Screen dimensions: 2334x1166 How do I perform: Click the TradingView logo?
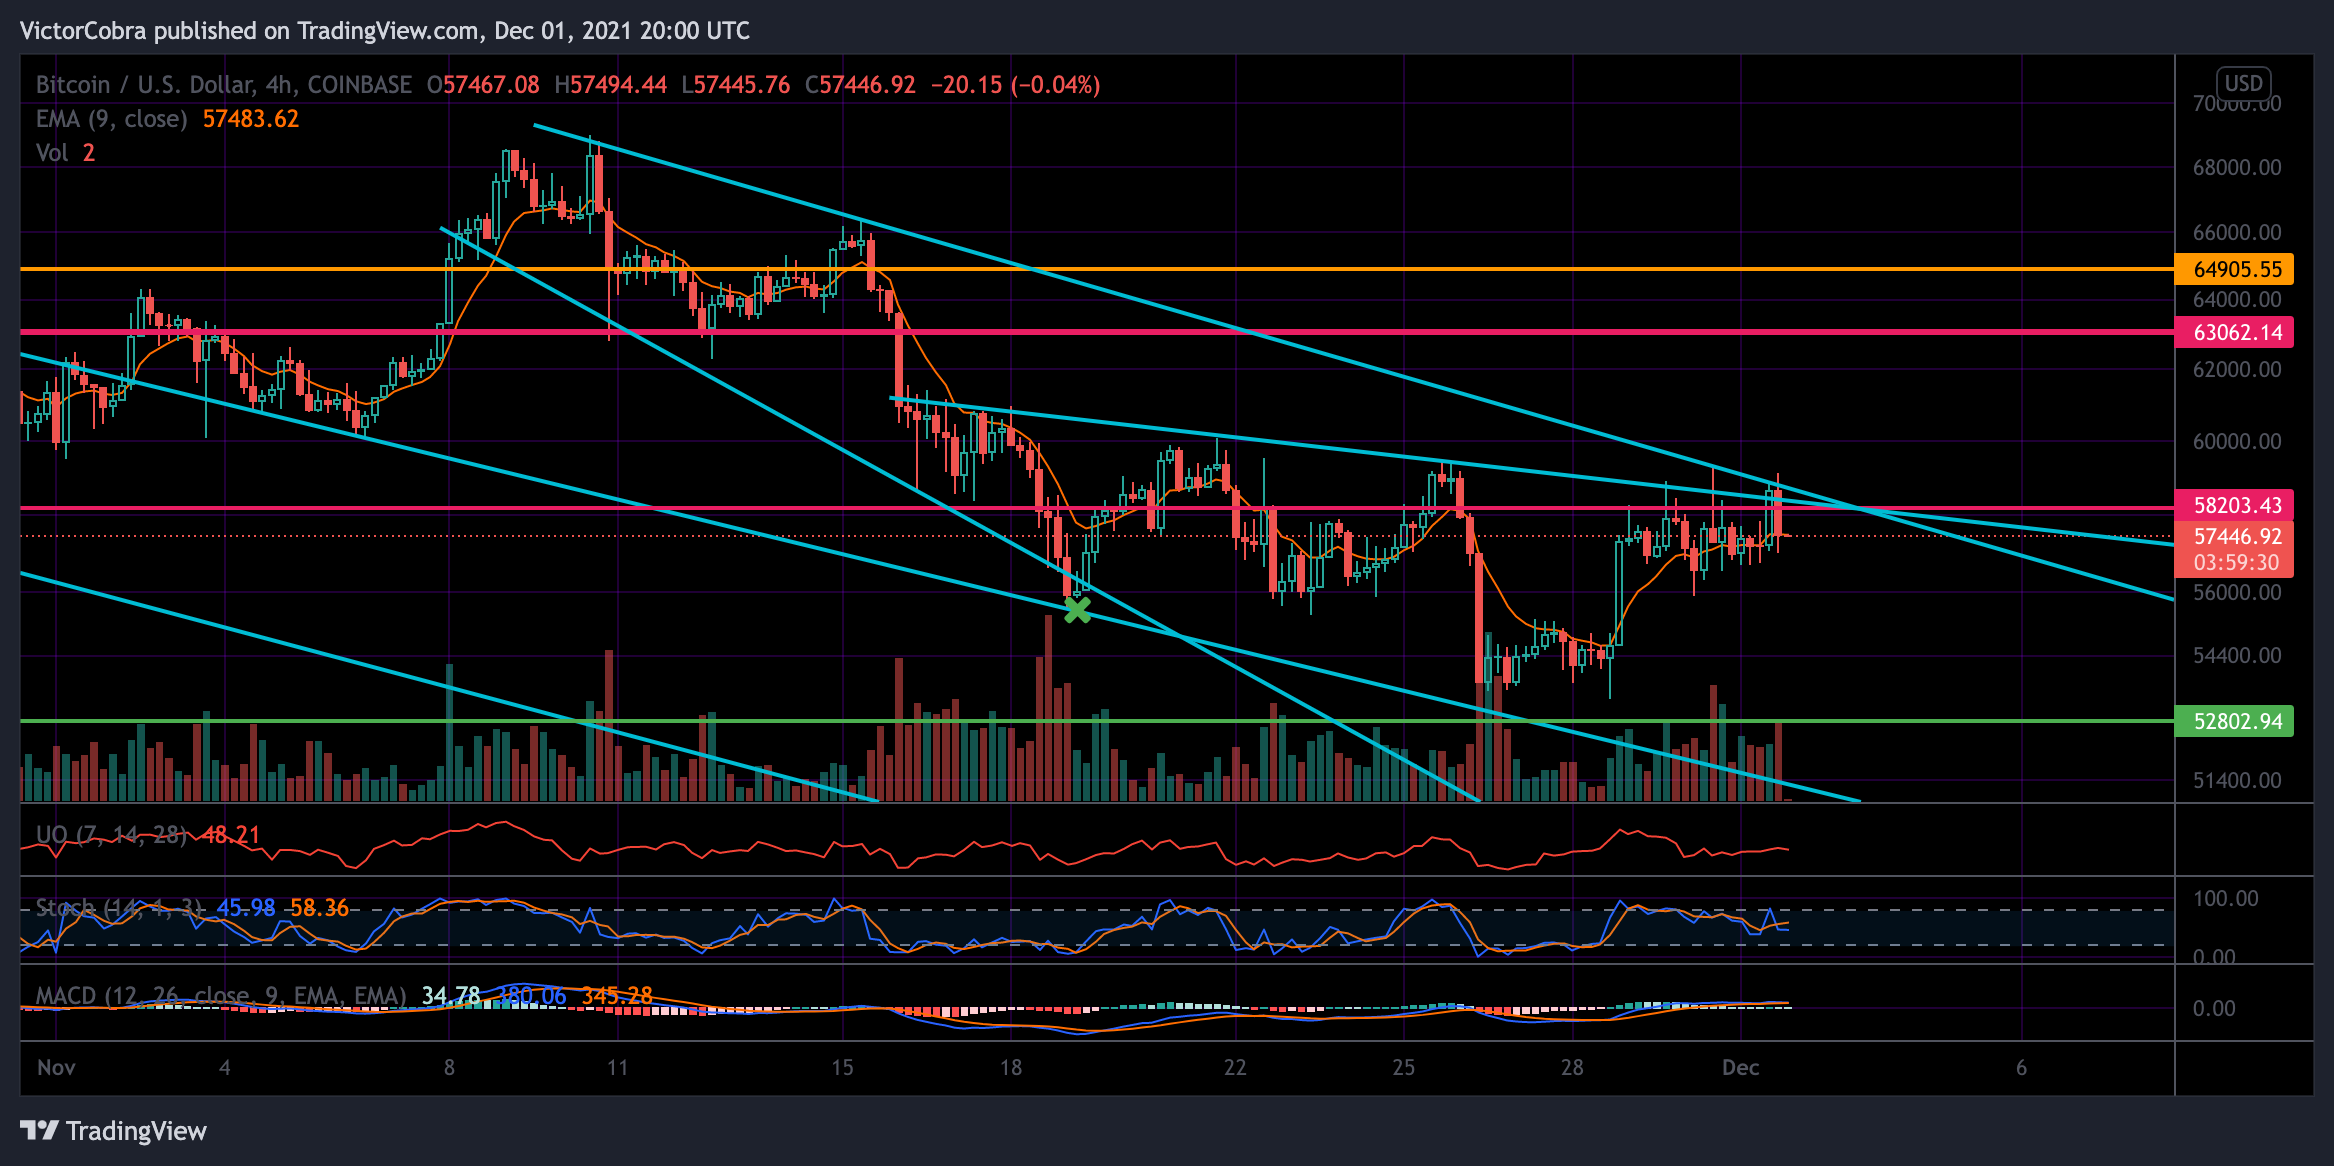pos(113,1131)
